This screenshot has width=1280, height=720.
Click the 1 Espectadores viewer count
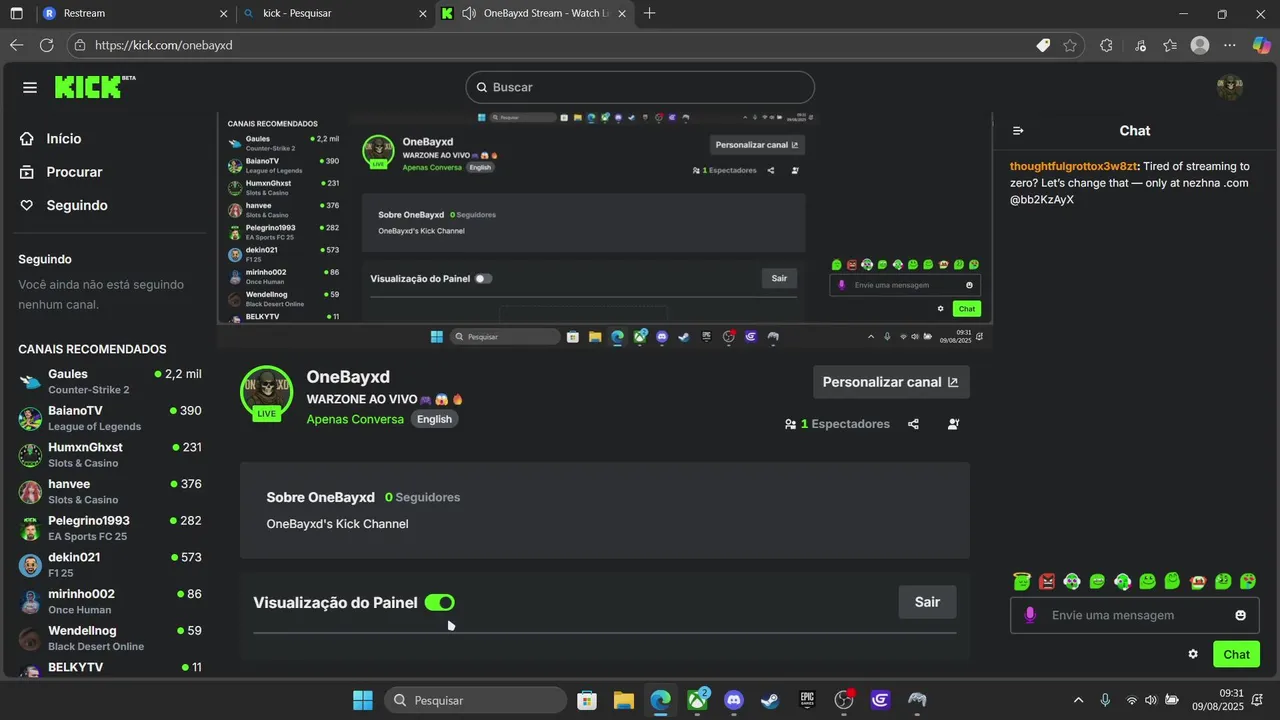(837, 424)
